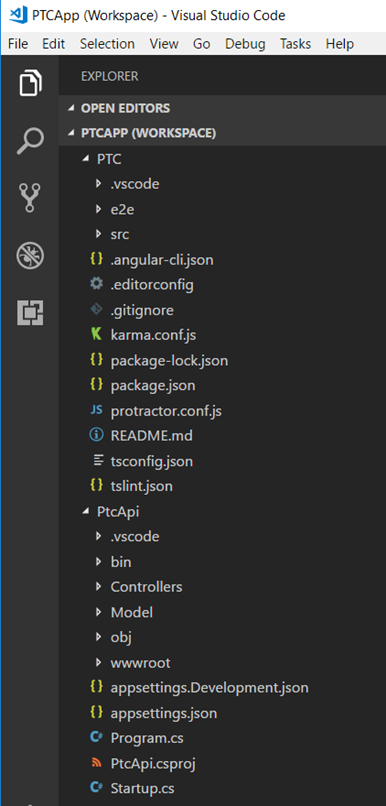386x806 pixels.
Task: Open the Tasks menu
Action: click(296, 44)
